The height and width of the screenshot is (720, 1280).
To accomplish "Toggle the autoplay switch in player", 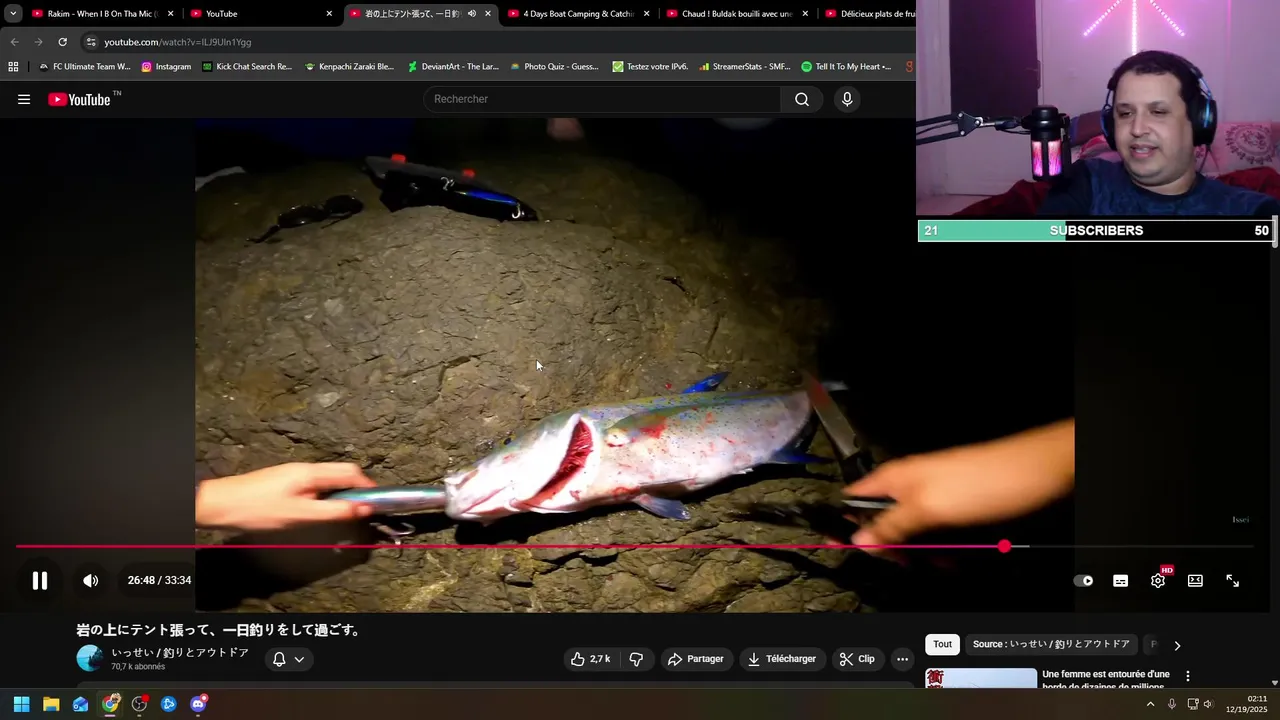I will tap(1083, 580).
